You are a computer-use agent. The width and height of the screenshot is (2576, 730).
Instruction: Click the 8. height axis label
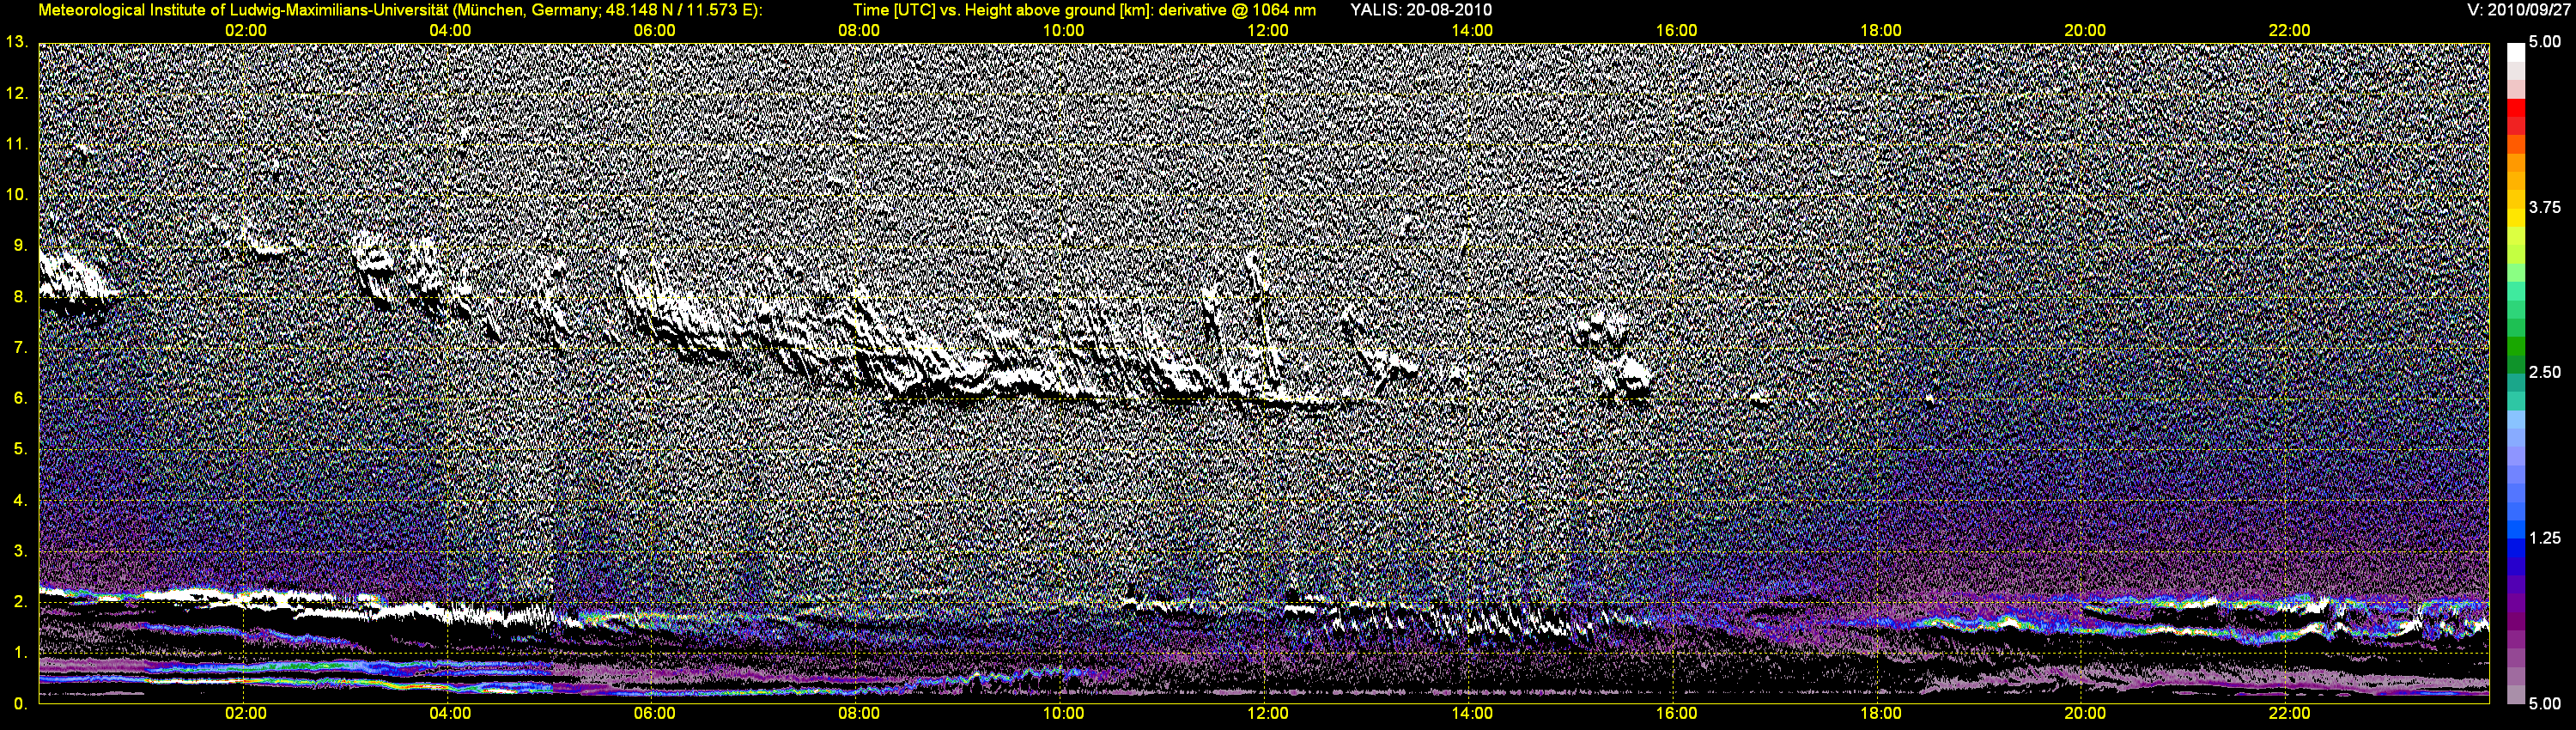[20, 296]
